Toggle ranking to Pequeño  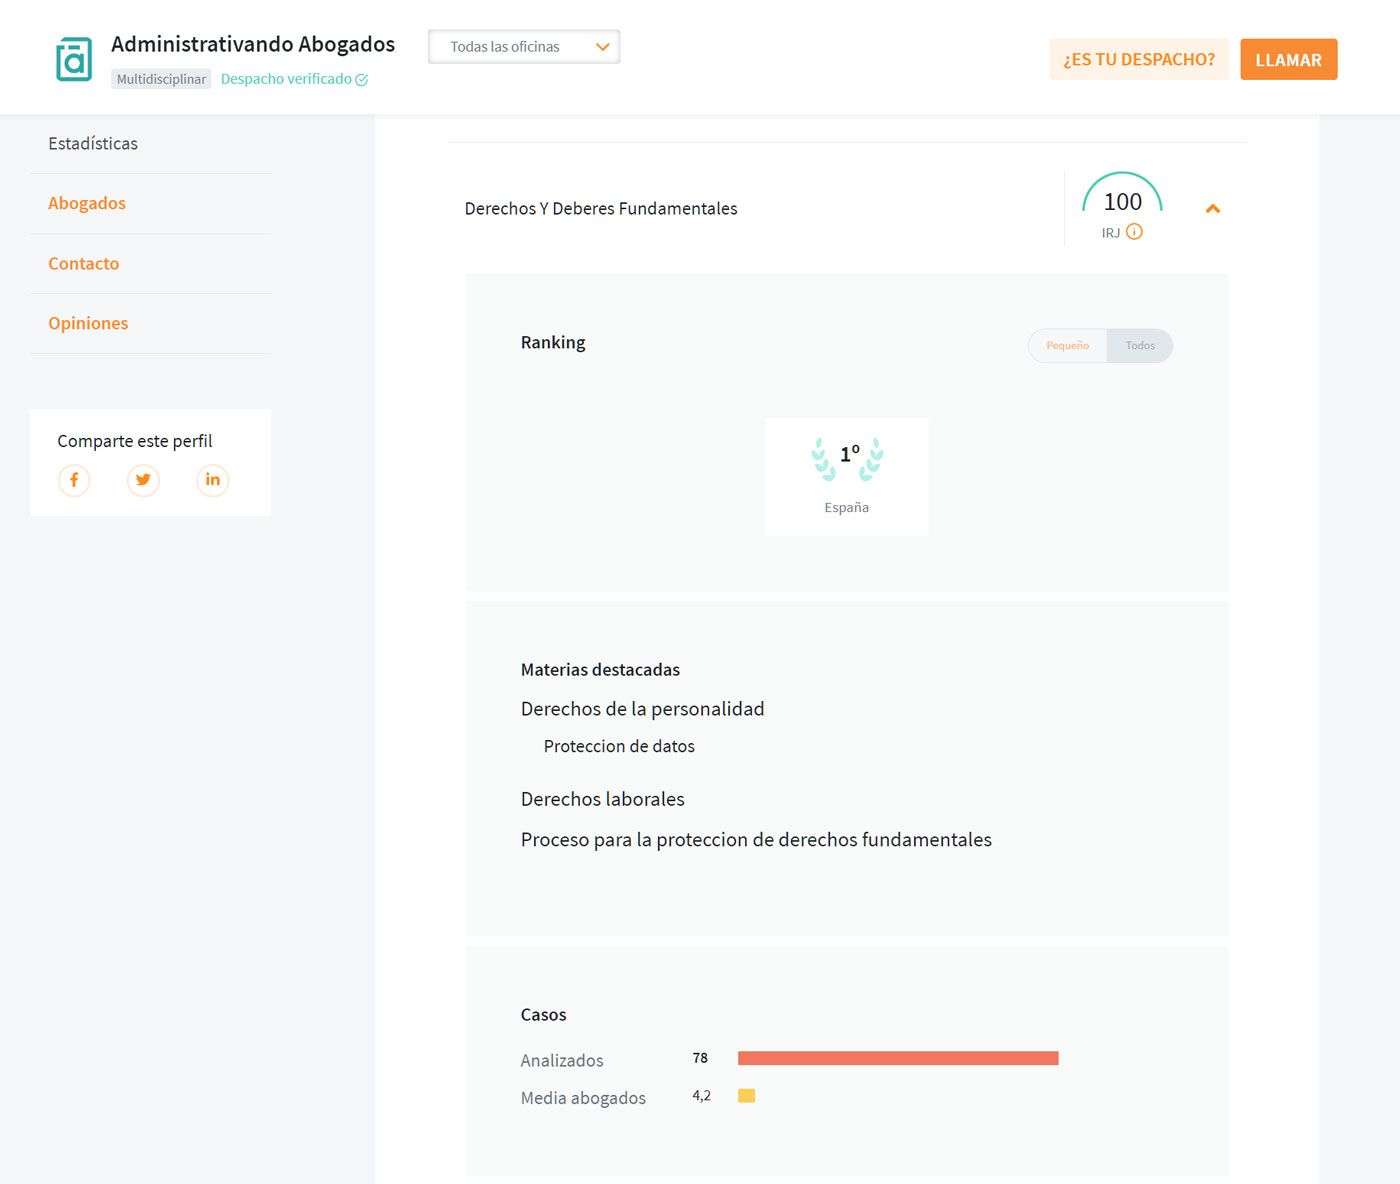(x=1067, y=346)
